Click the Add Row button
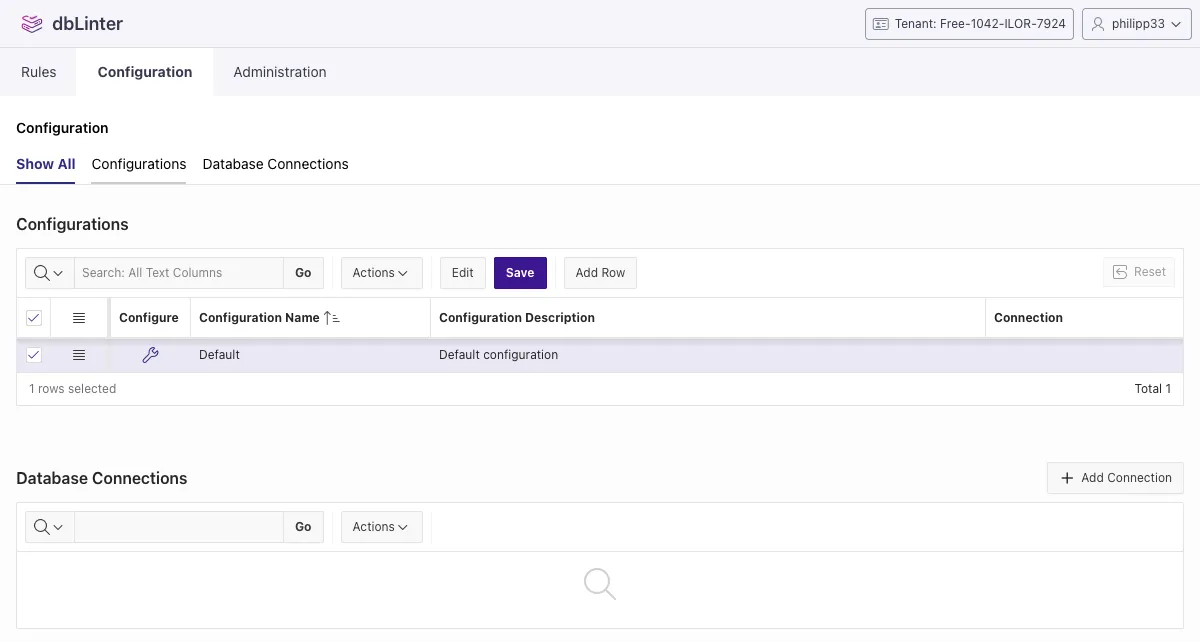1200x642 pixels. click(600, 273)
